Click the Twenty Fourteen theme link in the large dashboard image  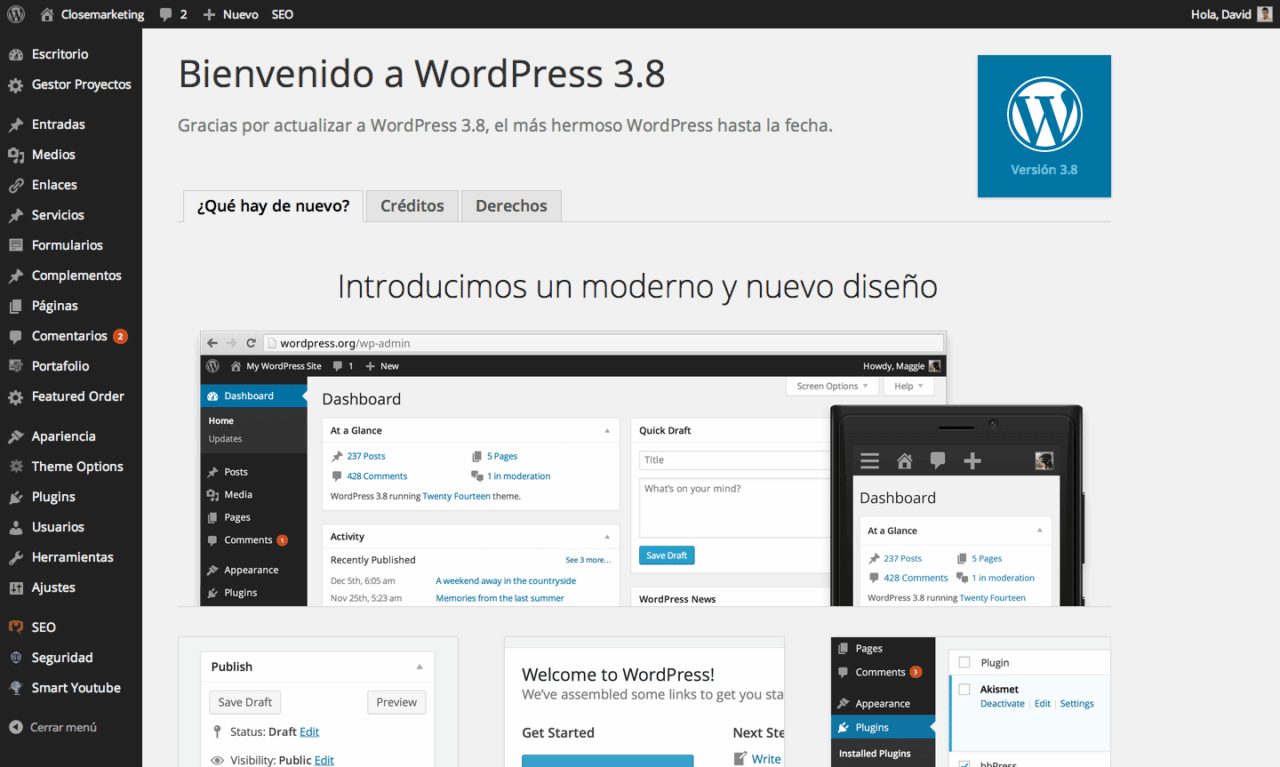click(456, 496)
